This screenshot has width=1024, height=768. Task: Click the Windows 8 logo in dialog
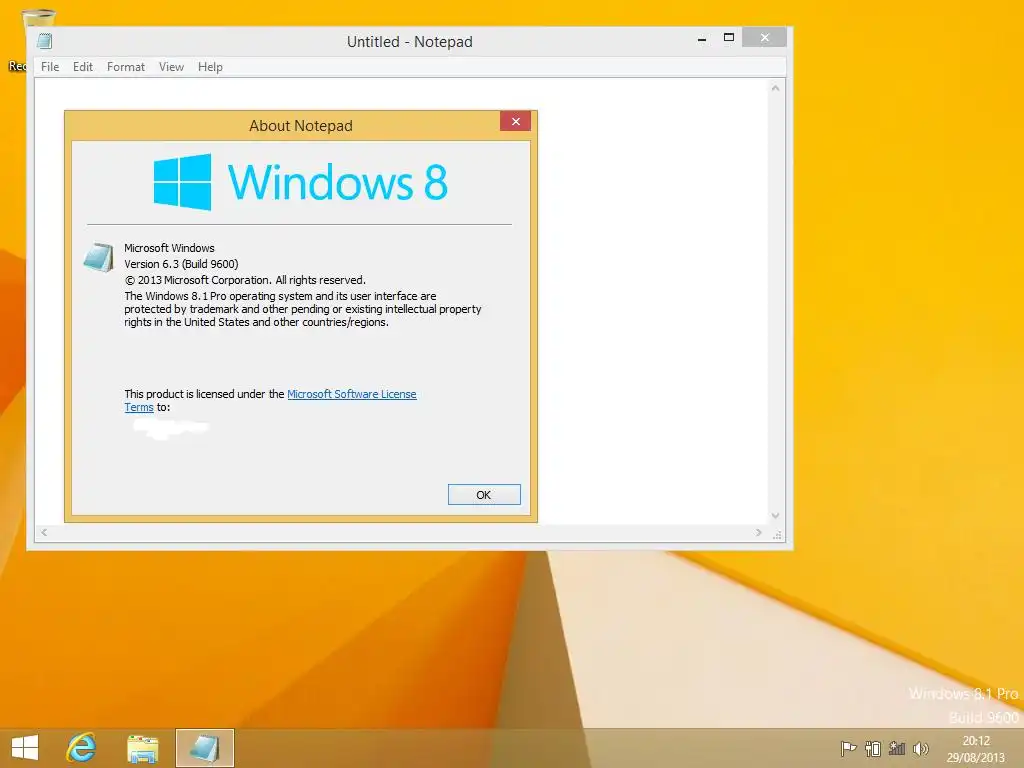pyautogui.click(x=300, y=182)
